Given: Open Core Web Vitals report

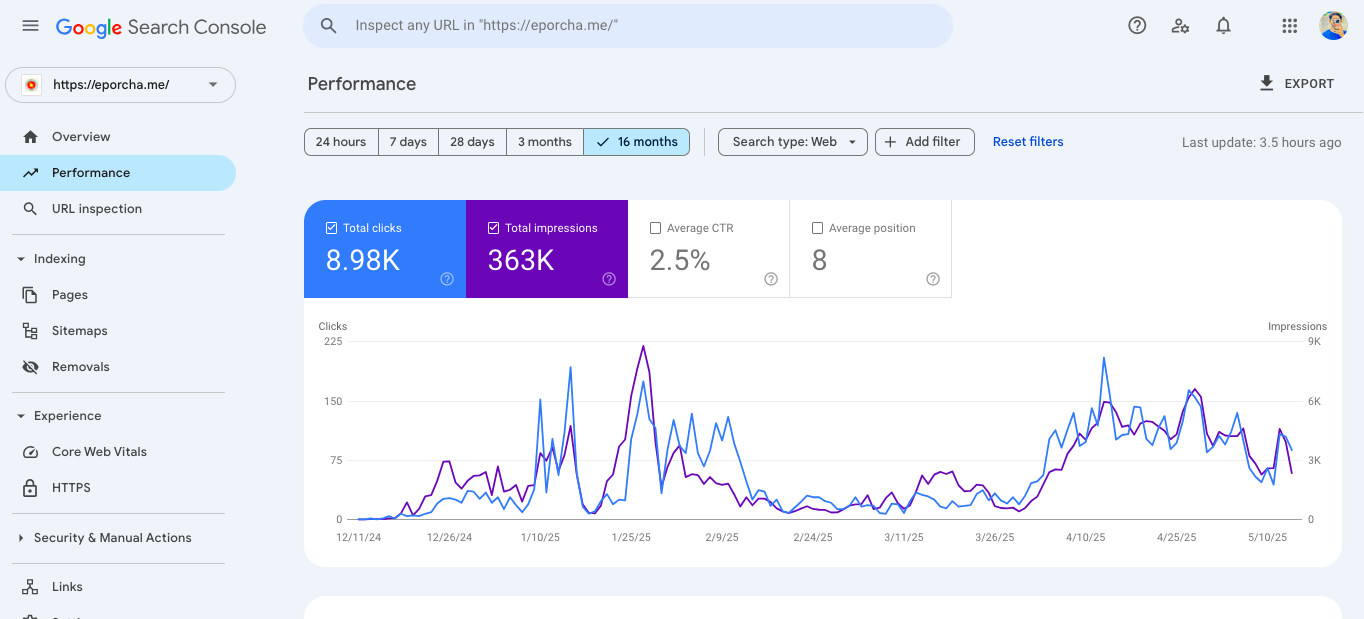Looking at the screenshot, I should 118,452.
